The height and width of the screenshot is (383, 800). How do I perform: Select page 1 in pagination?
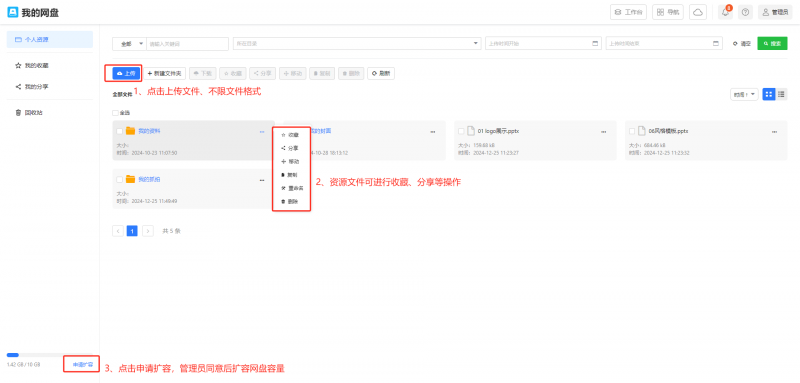click(132, 231)
